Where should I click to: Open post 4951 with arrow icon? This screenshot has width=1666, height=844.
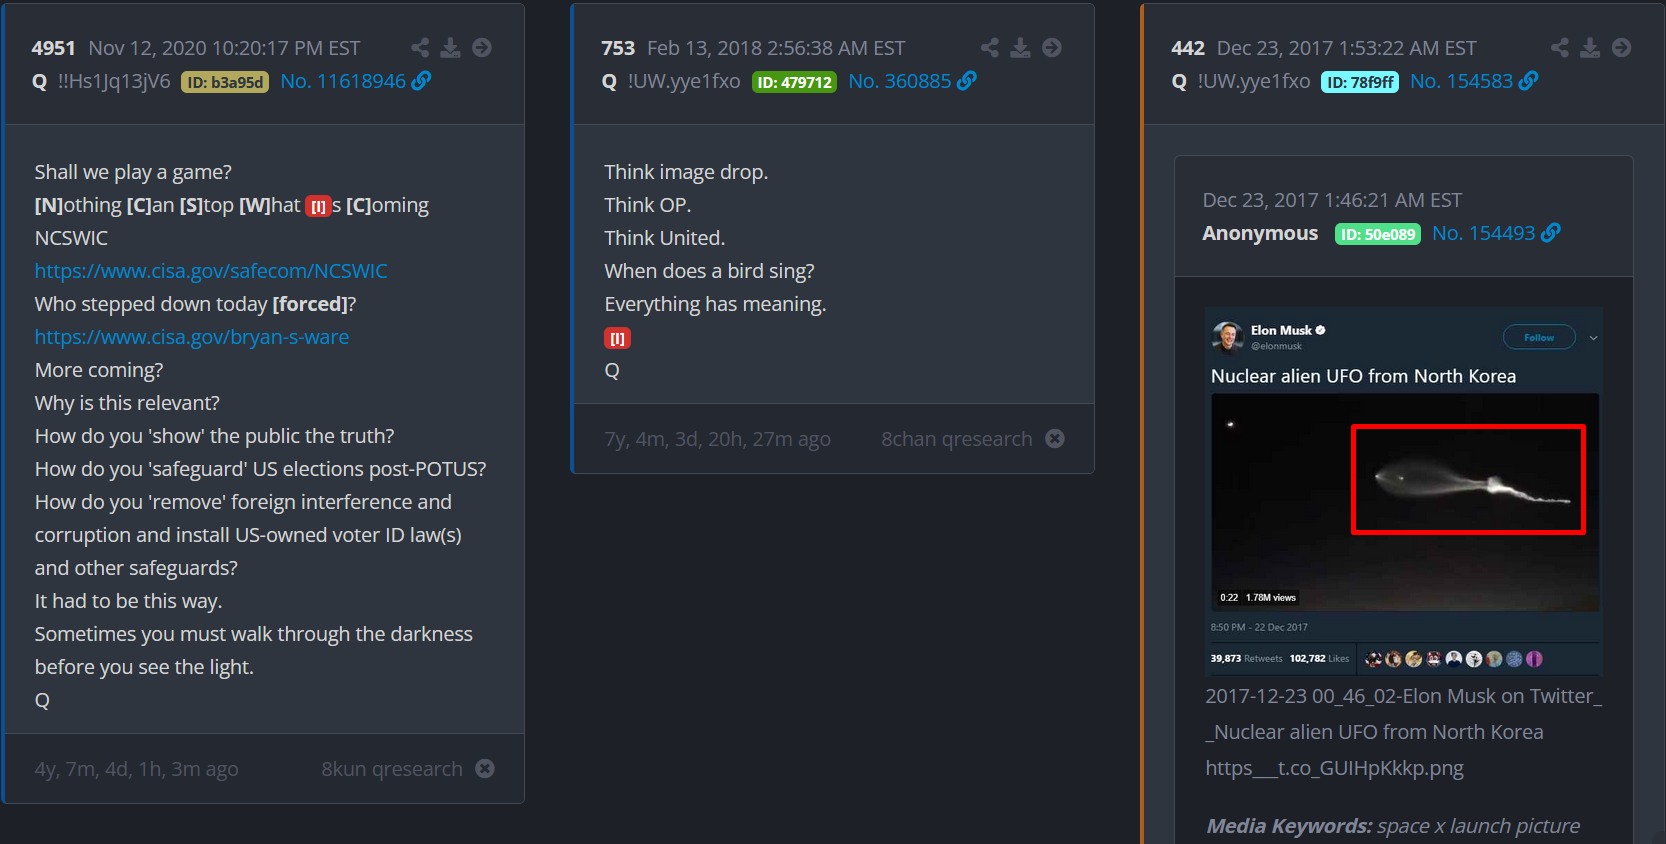pyautogui.click(x=482, y=48)
